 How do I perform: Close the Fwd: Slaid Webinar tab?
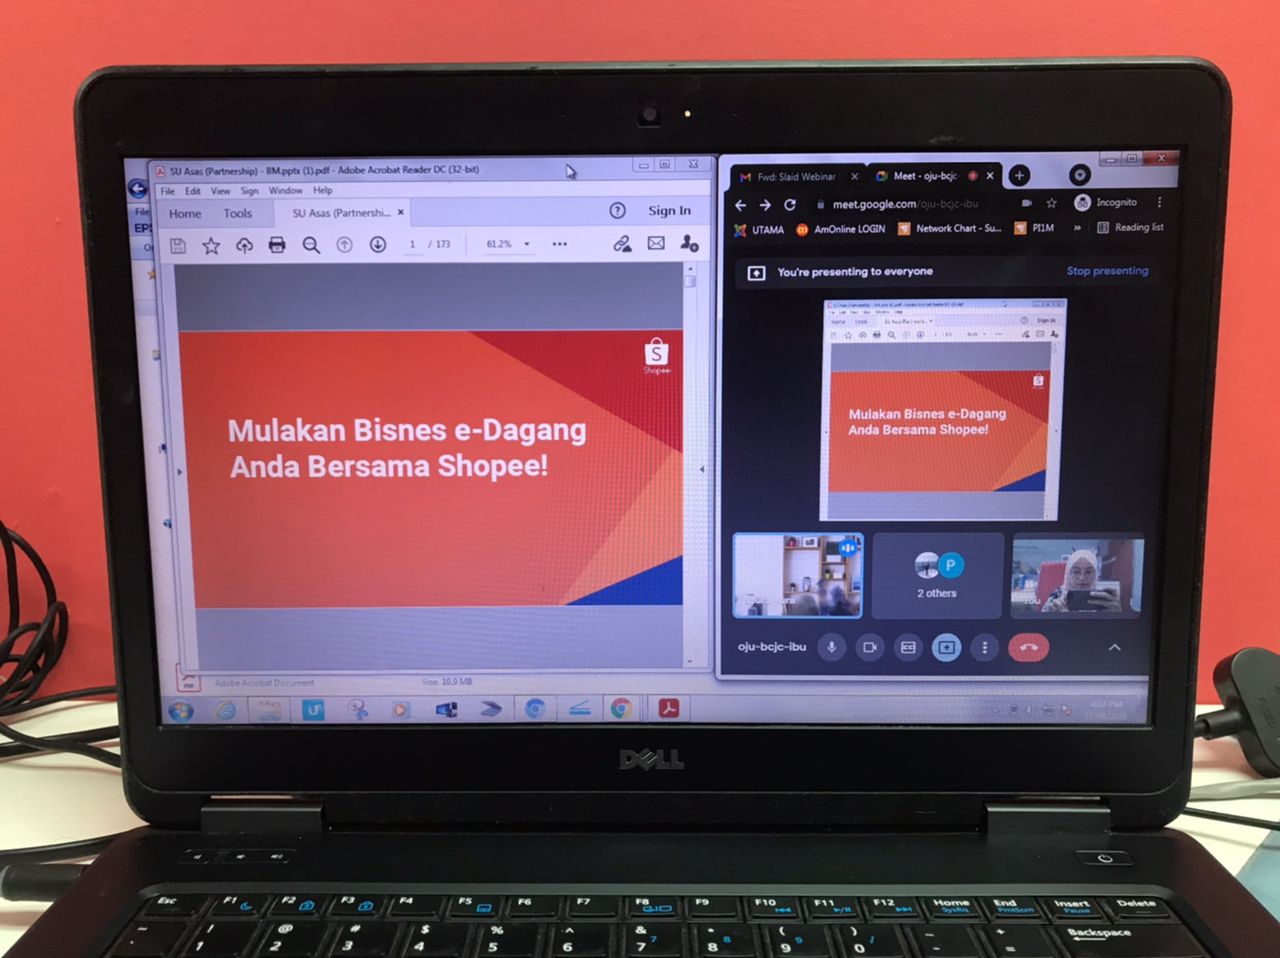point(854,177)
